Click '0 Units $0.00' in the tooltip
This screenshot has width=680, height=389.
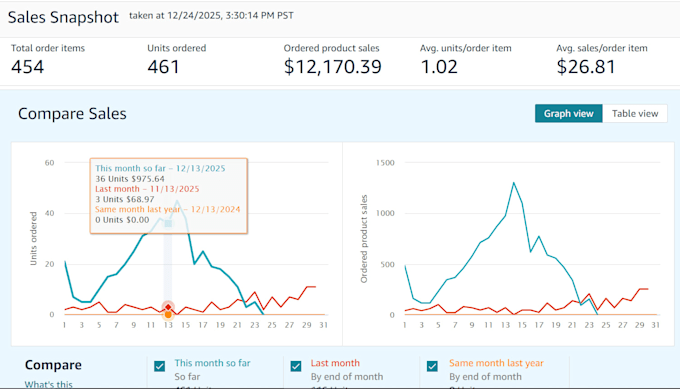pos(122,220)
